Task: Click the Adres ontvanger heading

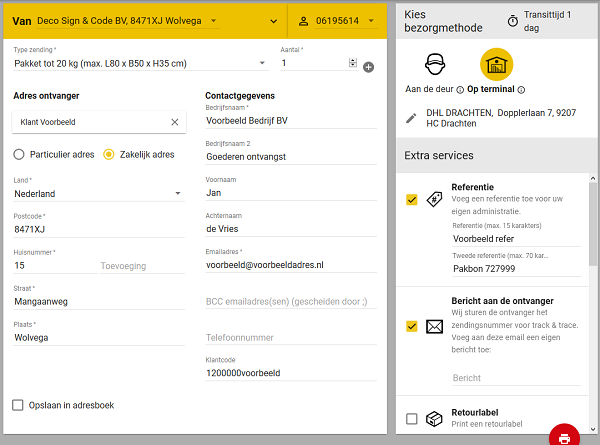Action: point(46,96)
